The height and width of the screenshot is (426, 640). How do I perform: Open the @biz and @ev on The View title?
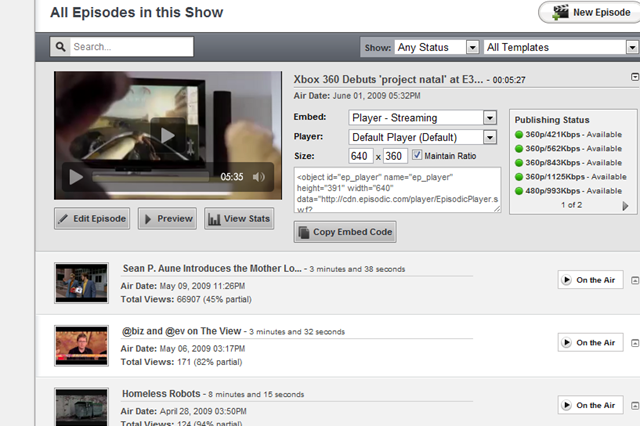(182, 331)
